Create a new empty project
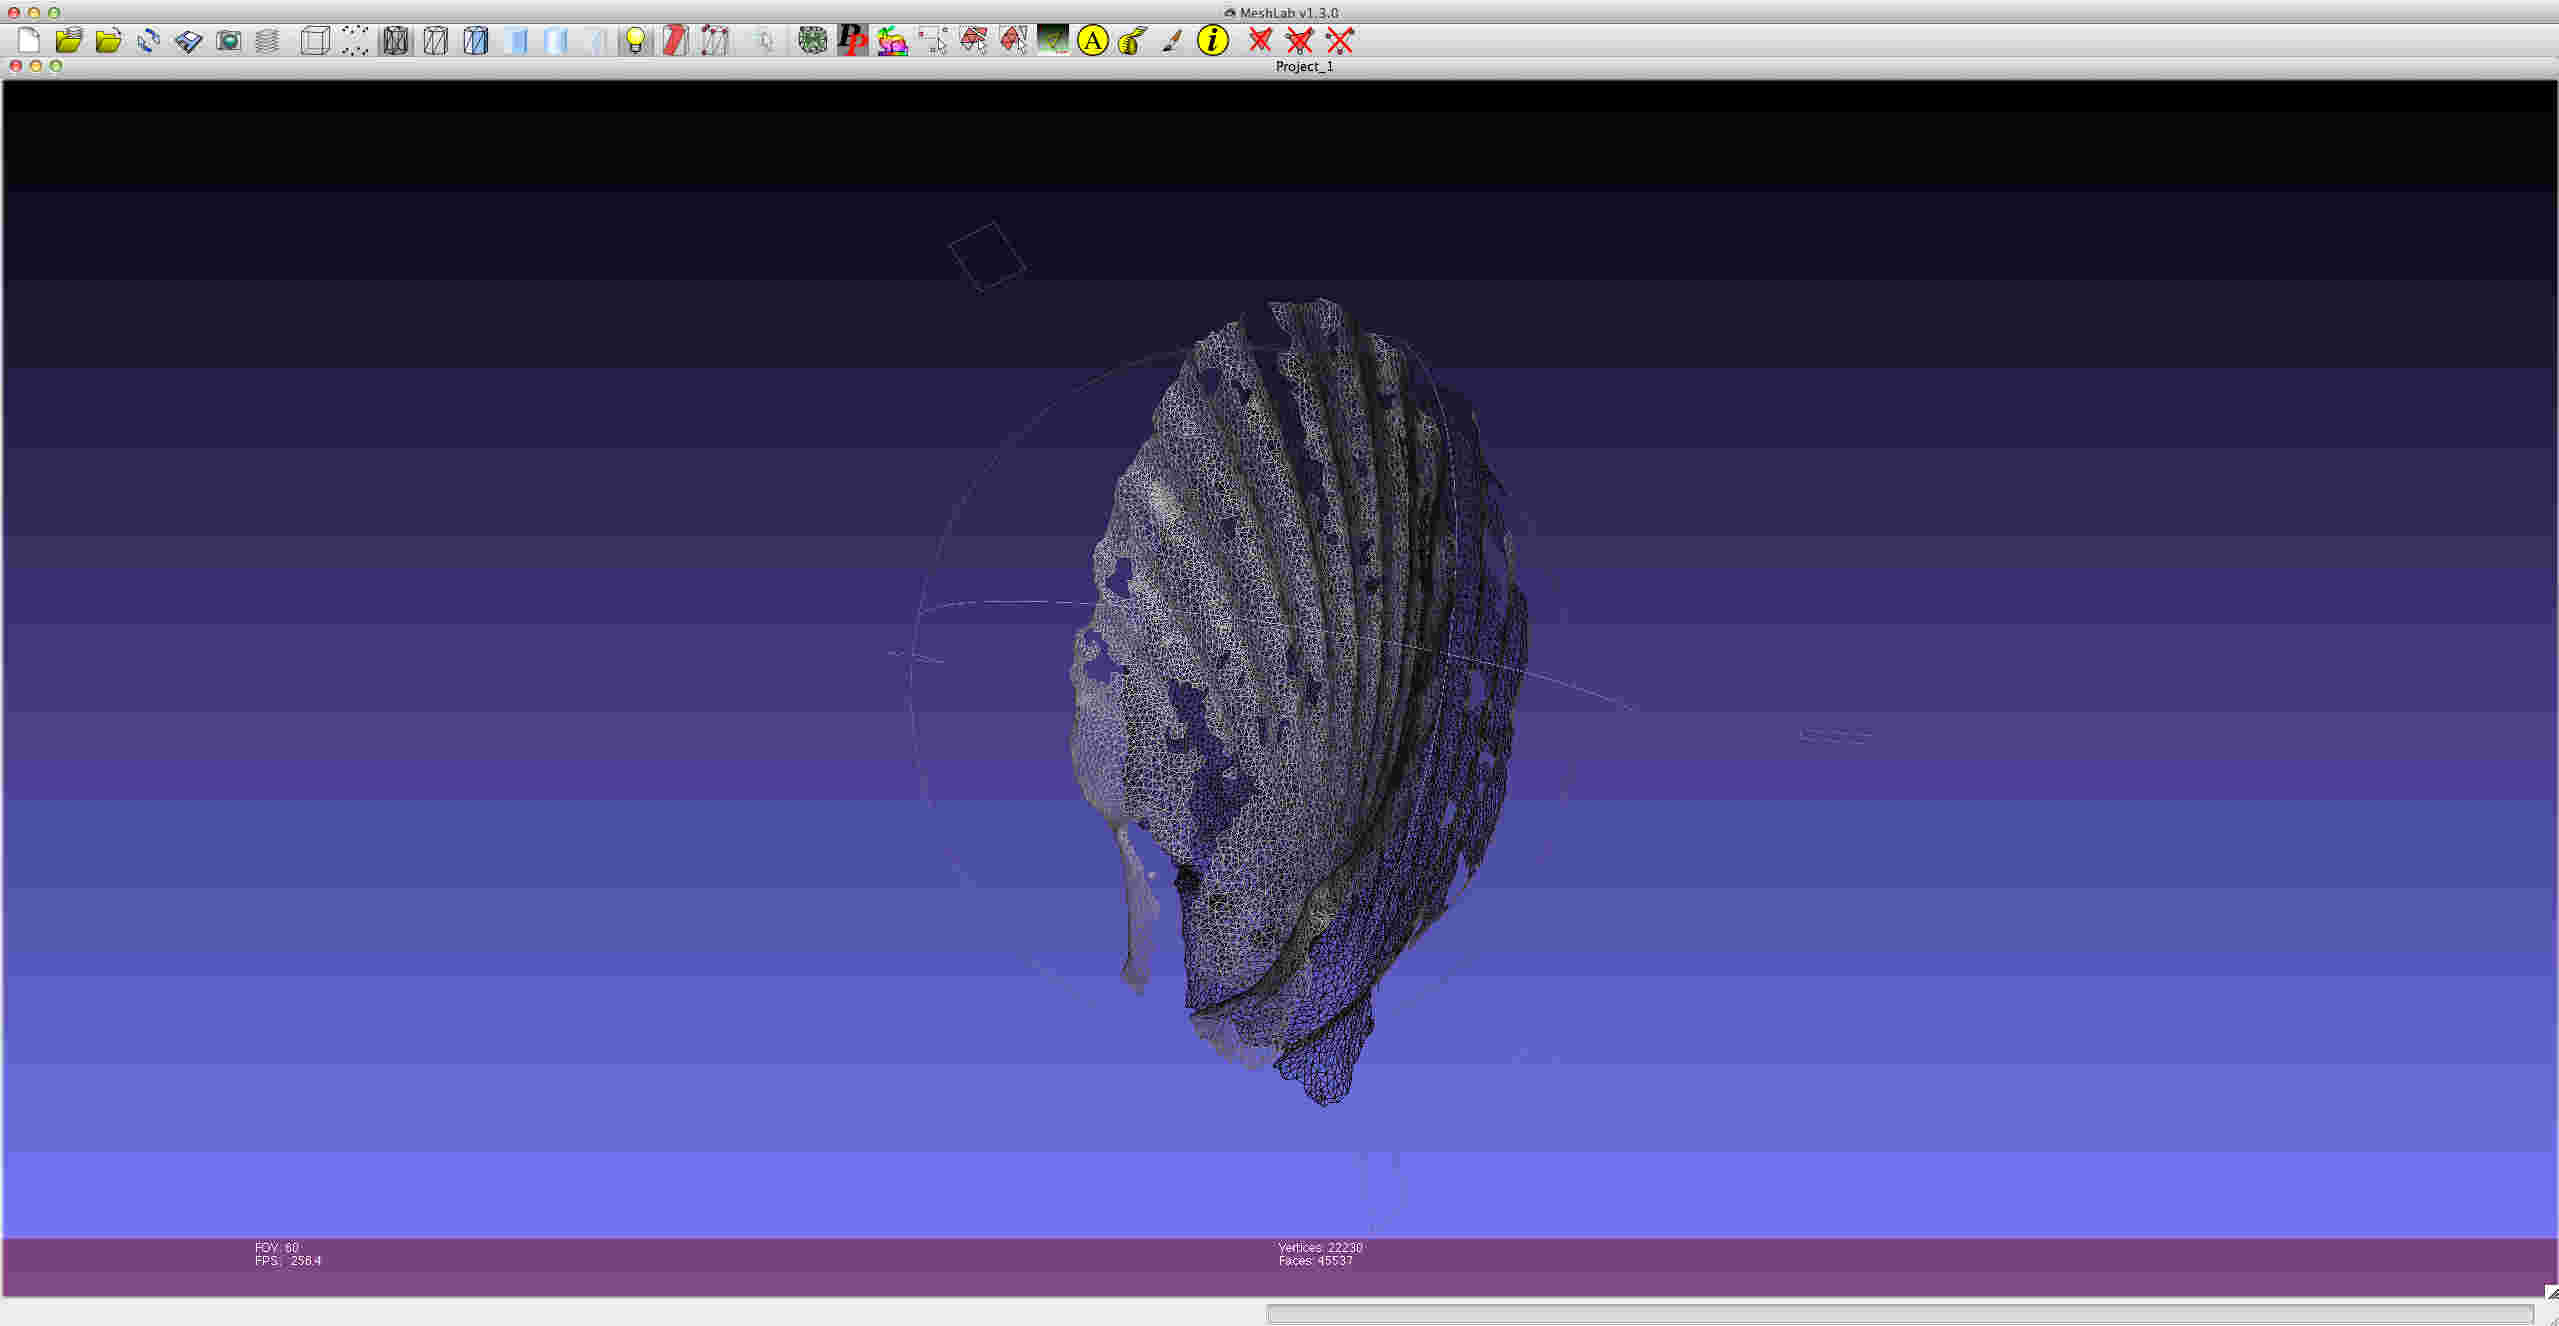This screenshot has width=2559, height=1326. tap(28, 41)
